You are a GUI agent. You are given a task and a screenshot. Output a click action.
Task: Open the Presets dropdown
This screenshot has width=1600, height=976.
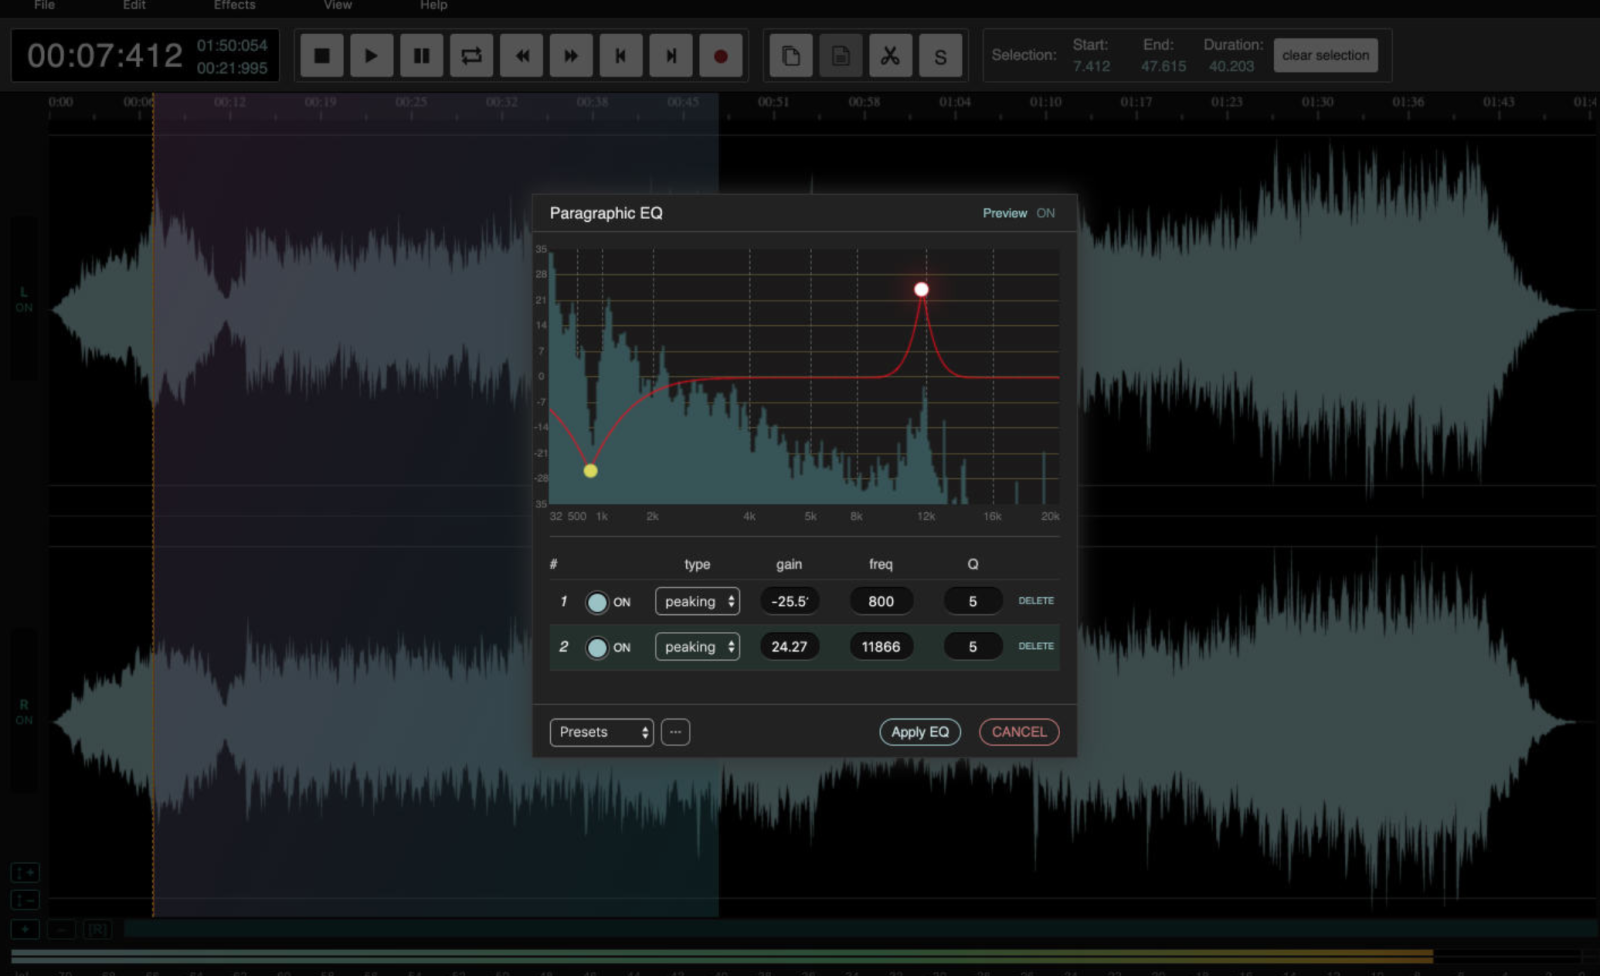coord(600,732)
